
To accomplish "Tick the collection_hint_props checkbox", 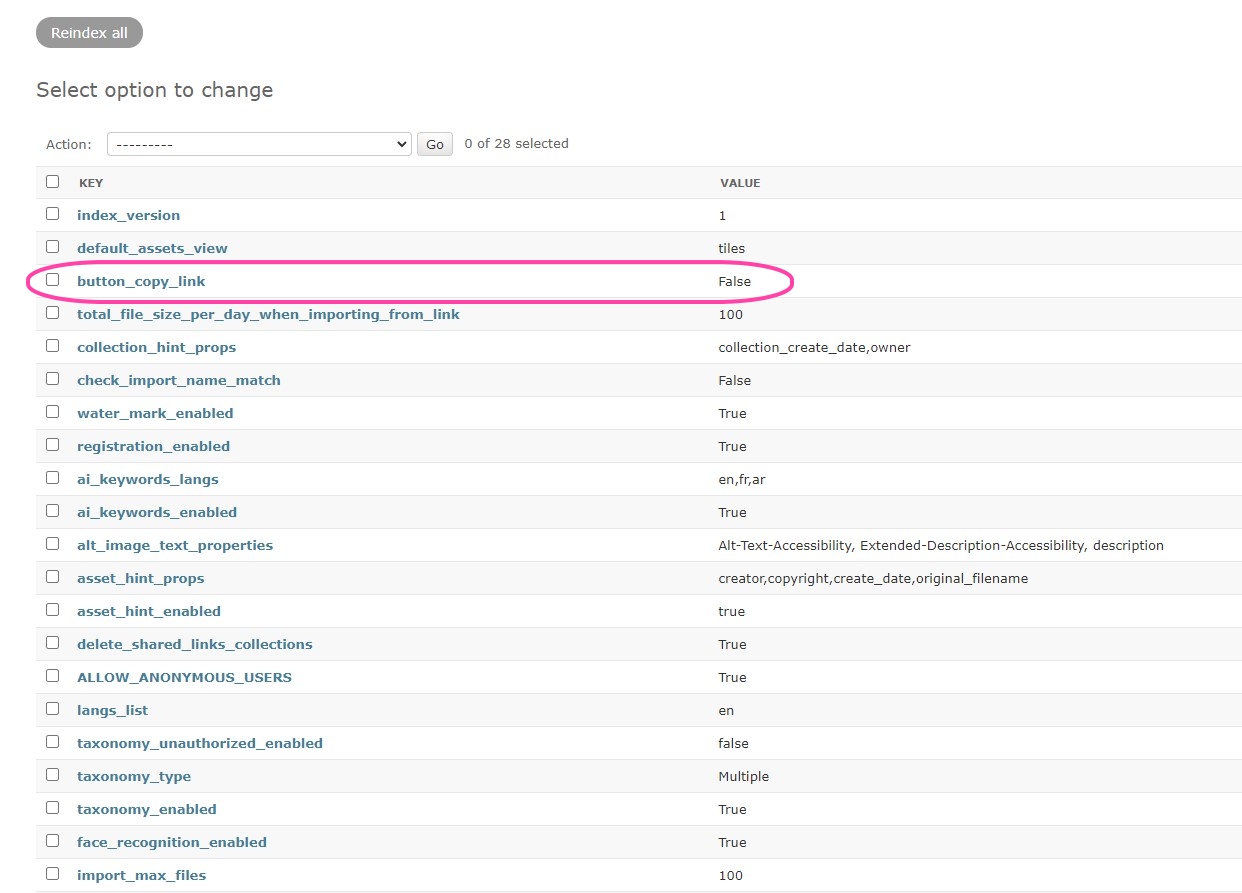I will (53, 346).
